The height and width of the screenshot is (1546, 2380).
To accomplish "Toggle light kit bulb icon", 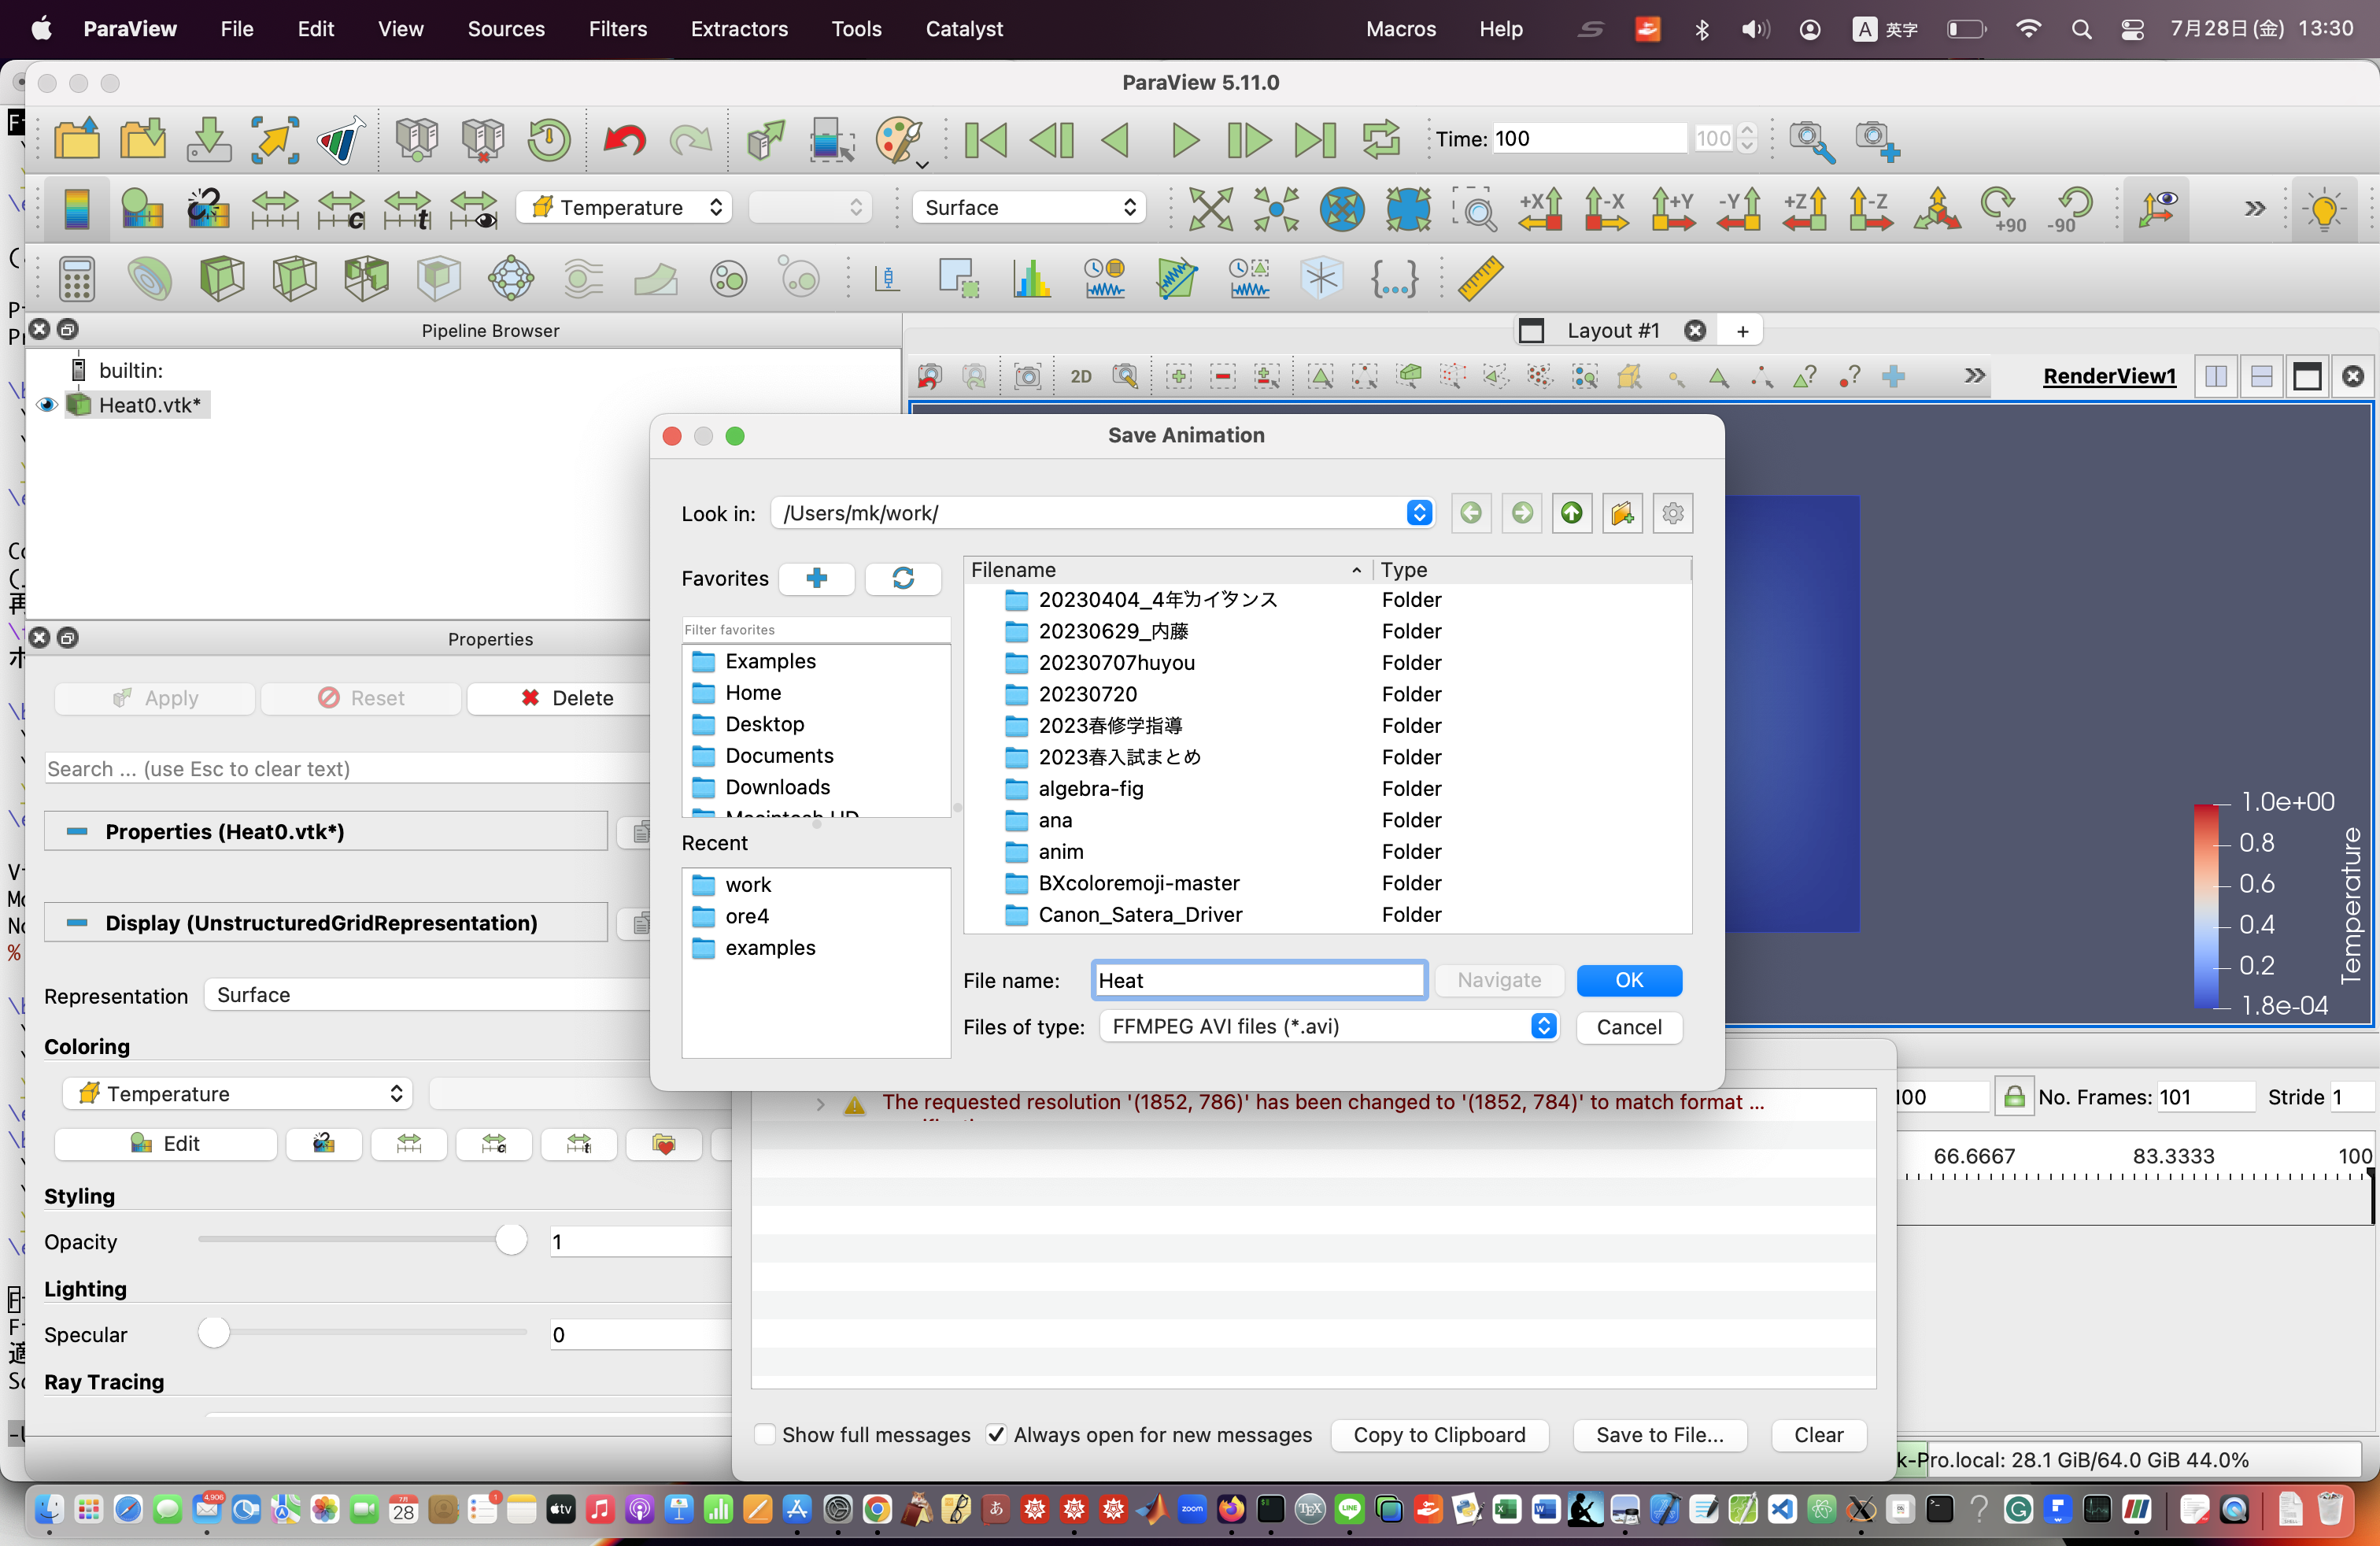I will click(x=2323, y=208).
